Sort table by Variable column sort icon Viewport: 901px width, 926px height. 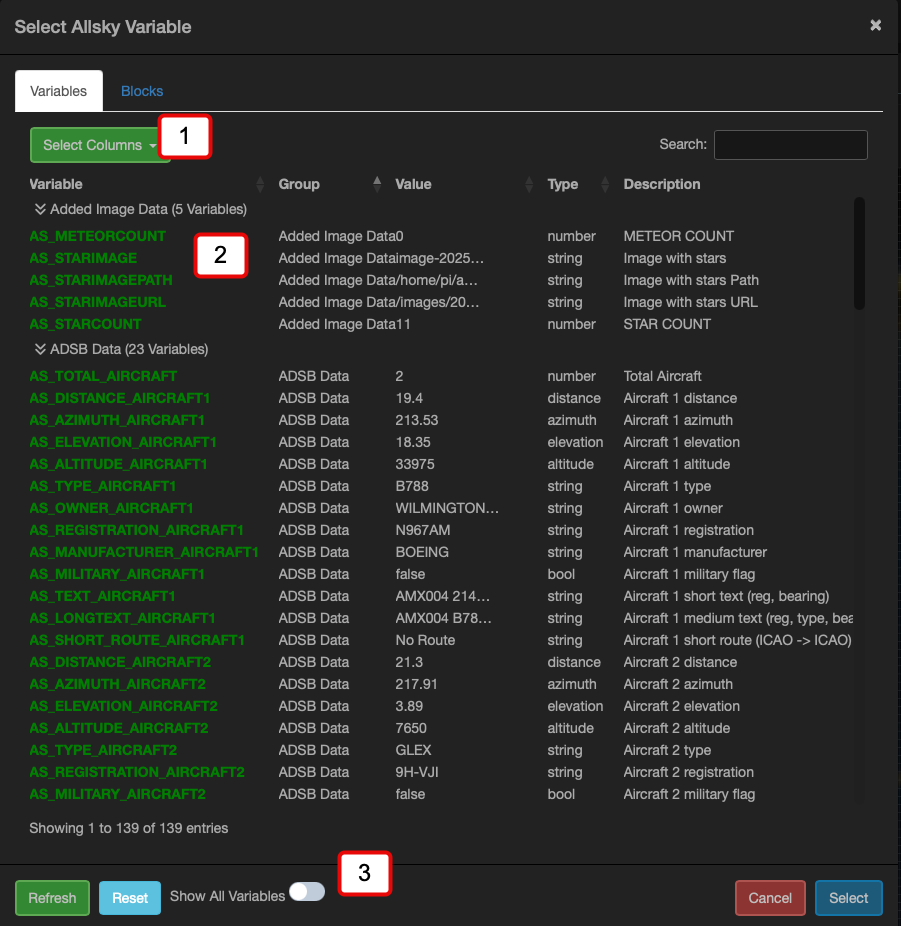tap(260, 184)
